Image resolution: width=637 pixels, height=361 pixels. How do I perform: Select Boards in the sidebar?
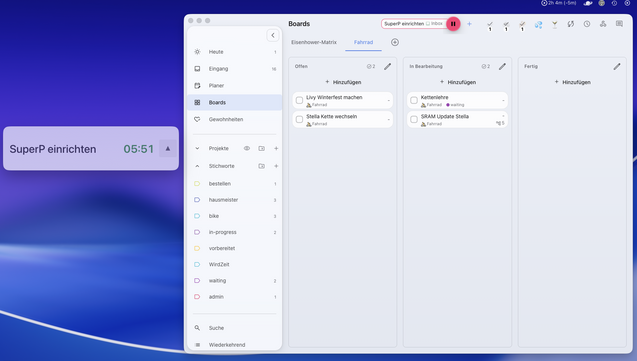[x=234, y=102]
